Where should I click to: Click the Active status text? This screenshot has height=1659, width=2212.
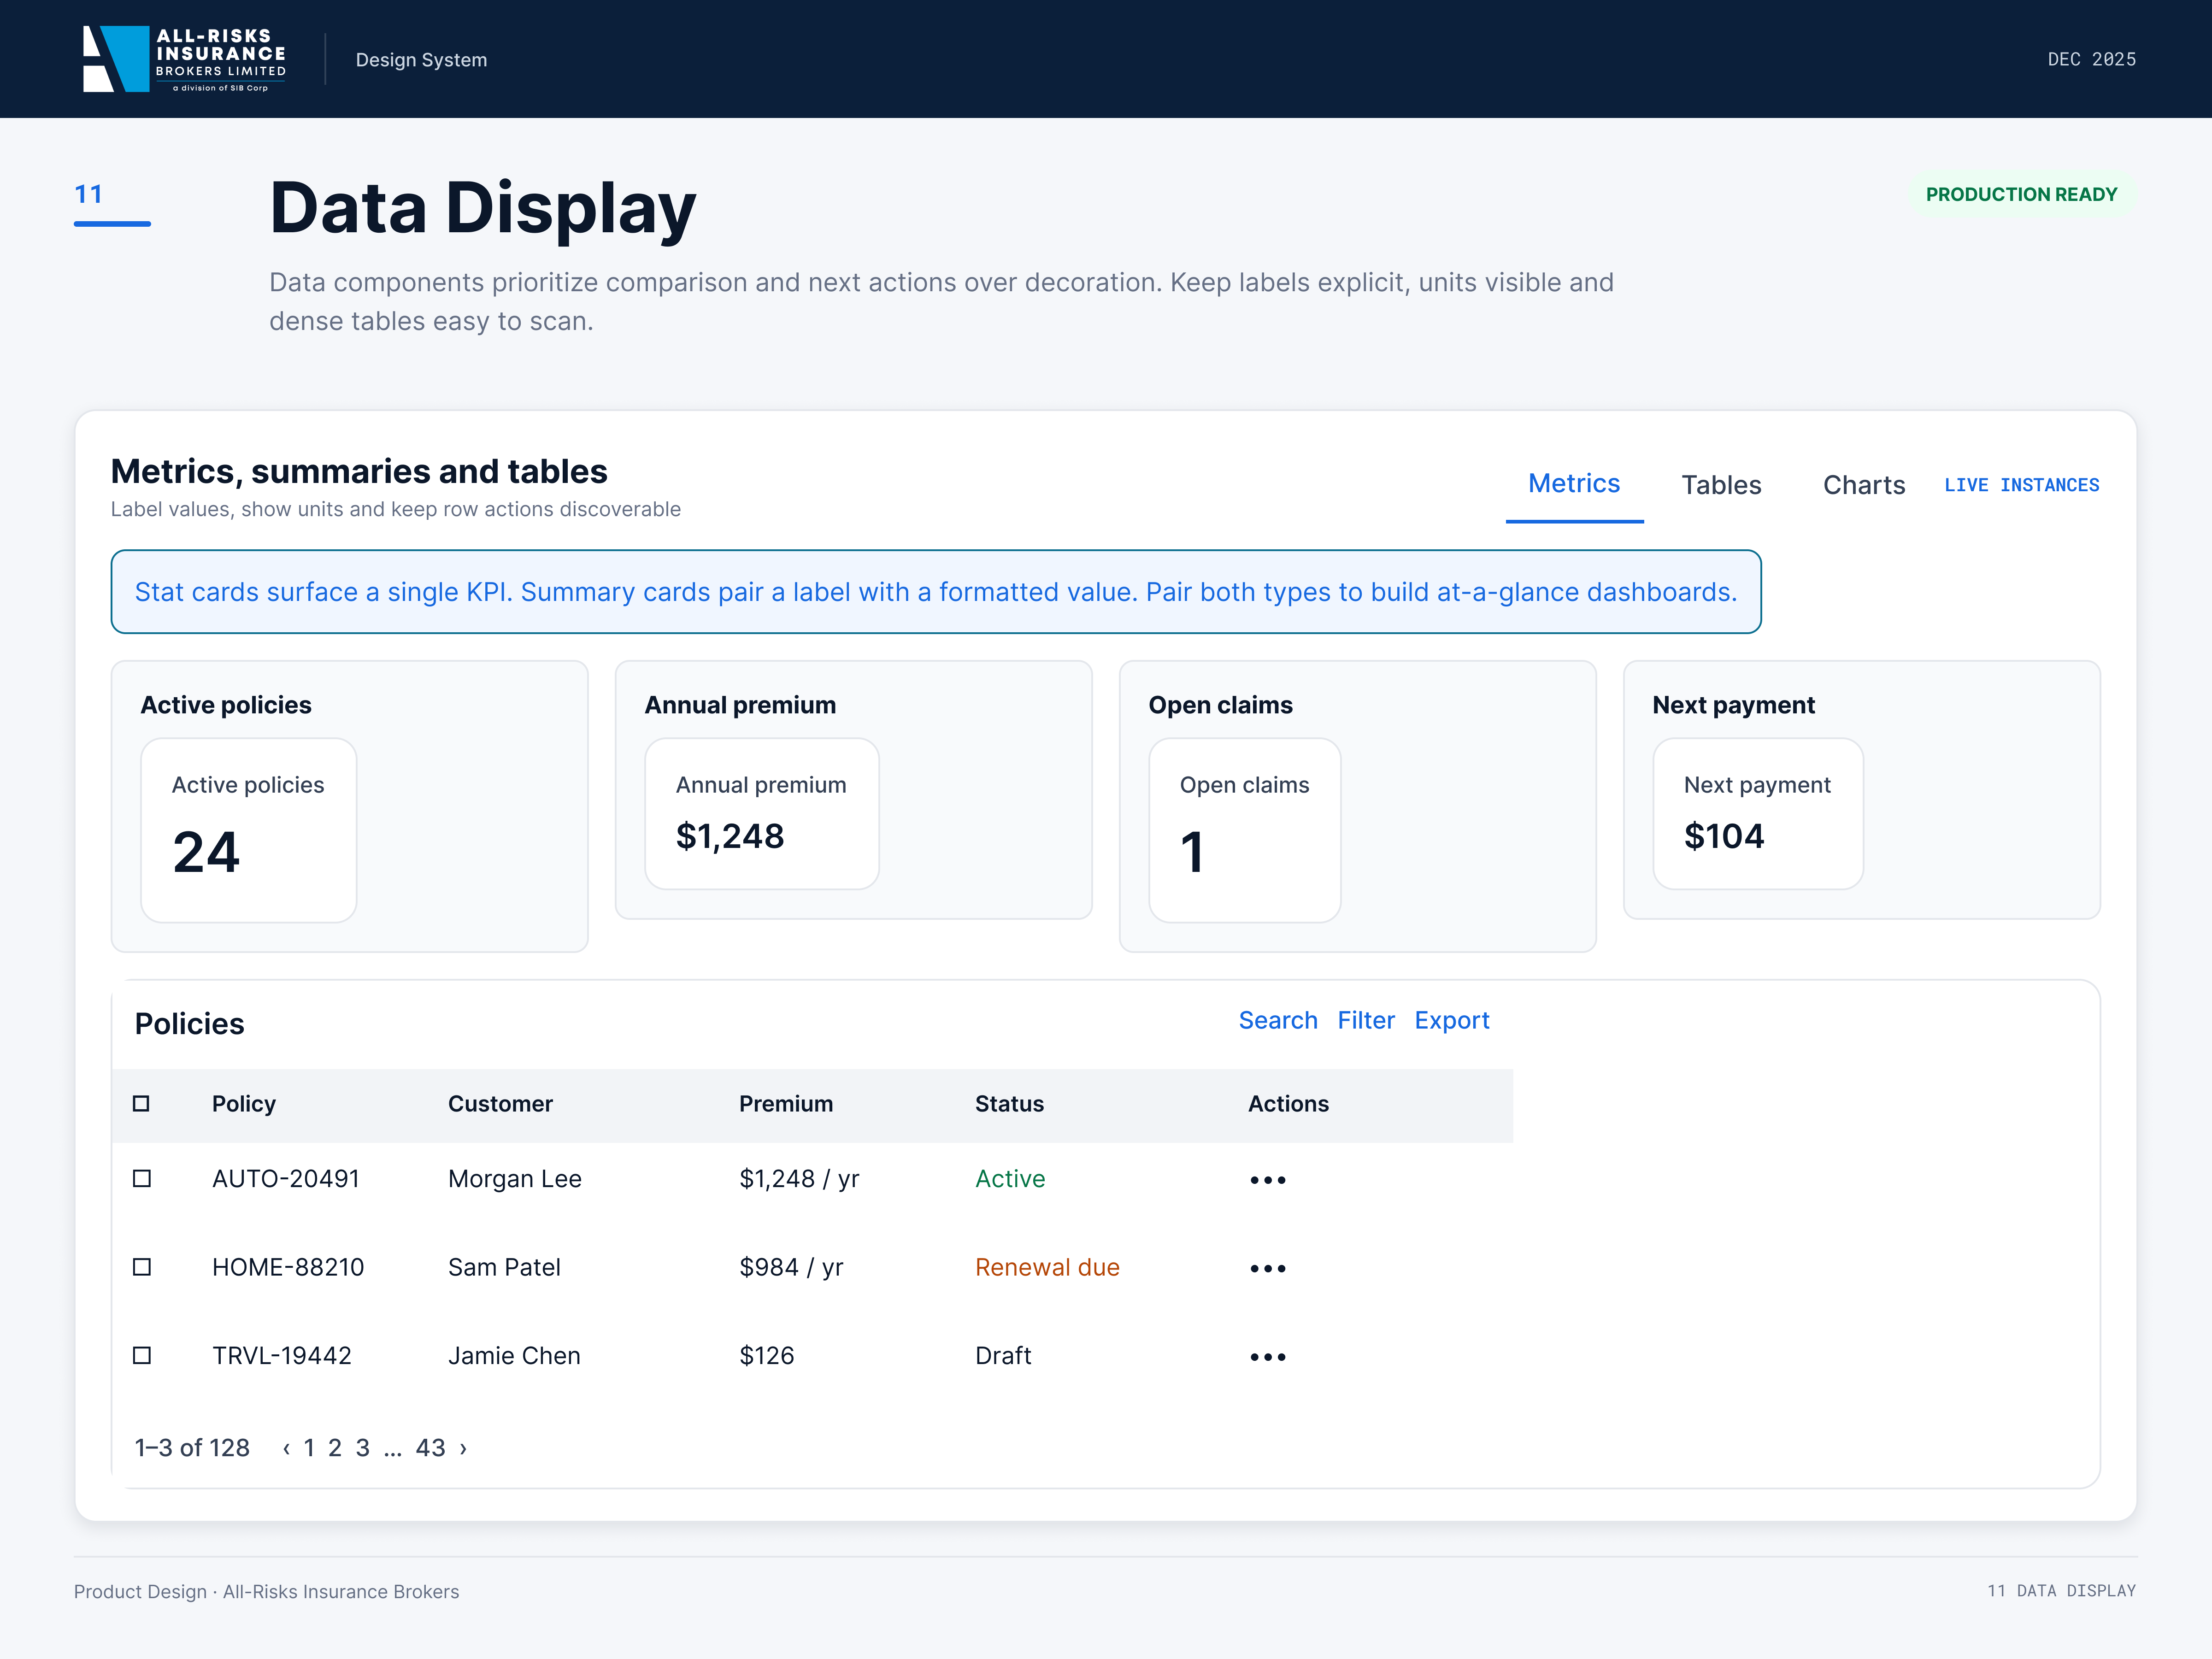pyautogui.click(x=1010, y=1179)
